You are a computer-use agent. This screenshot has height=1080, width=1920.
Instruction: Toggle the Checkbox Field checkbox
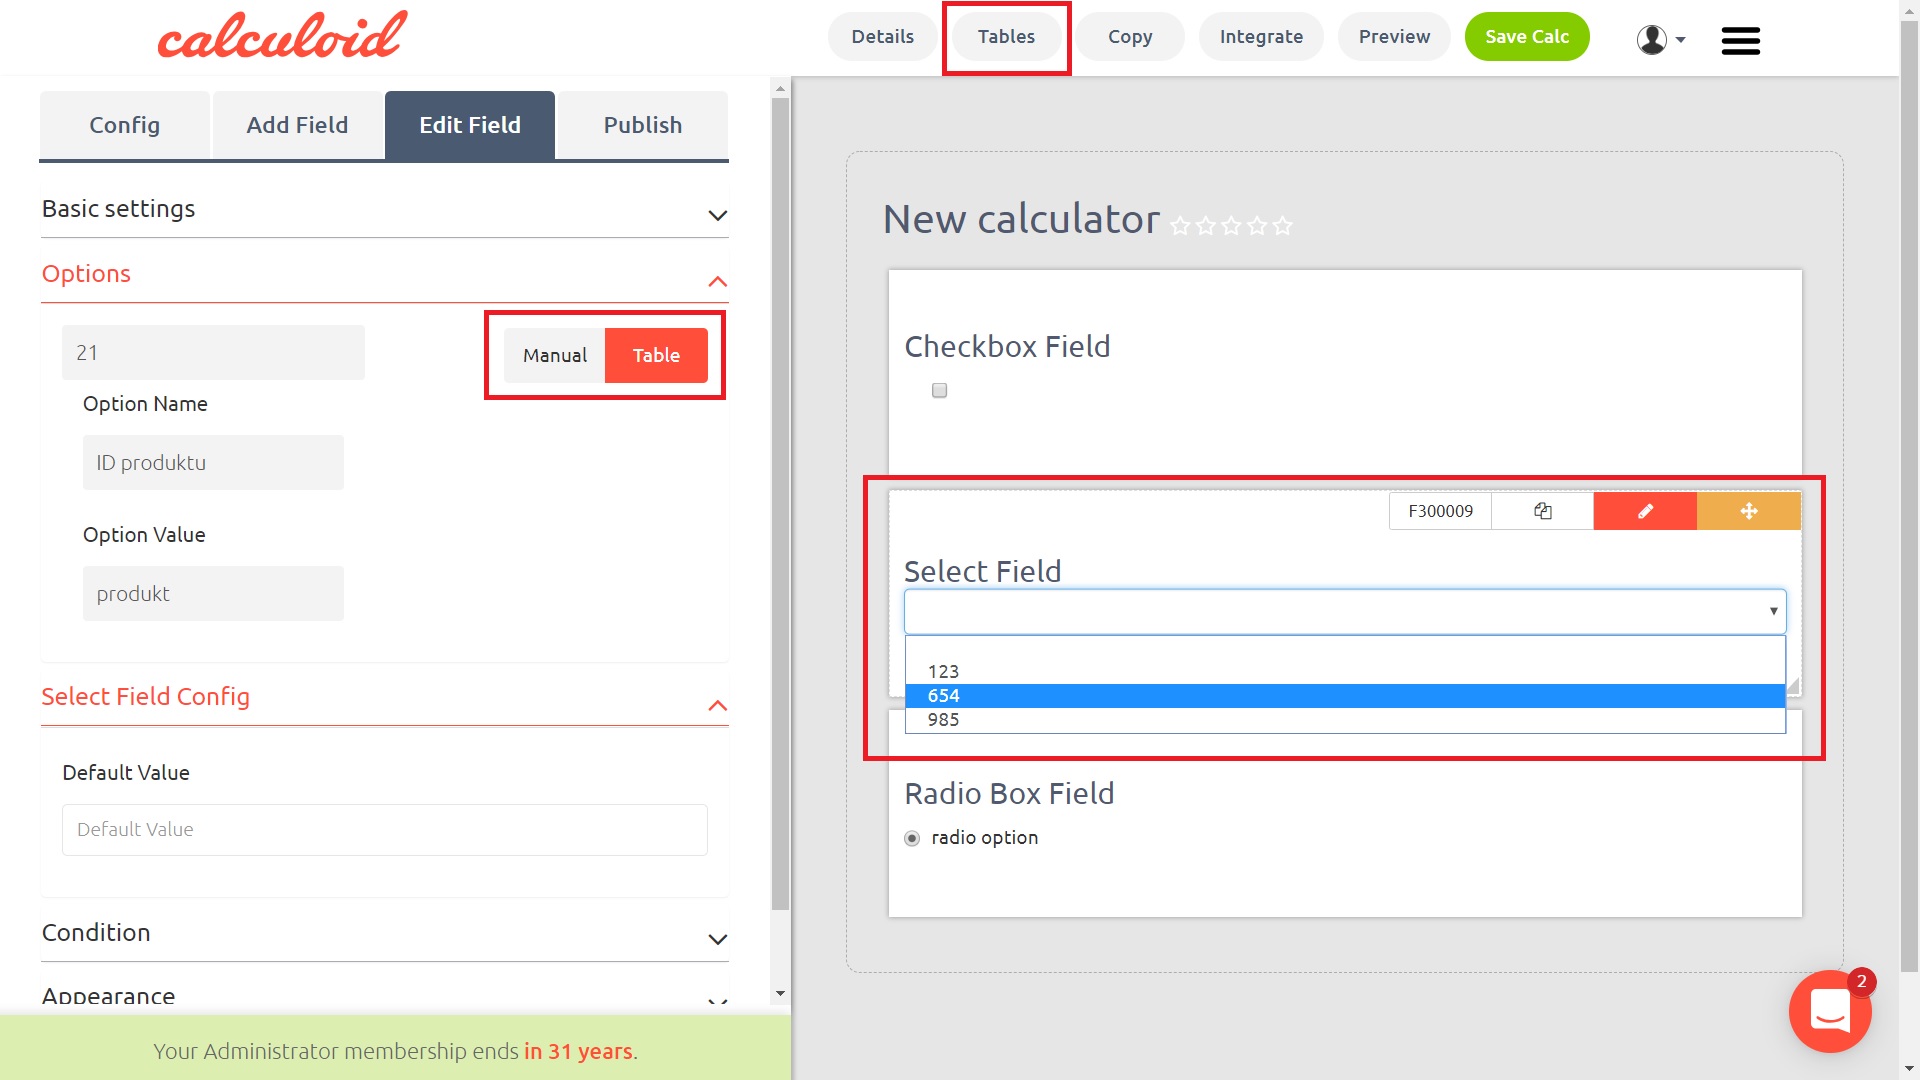click(939, 390)
